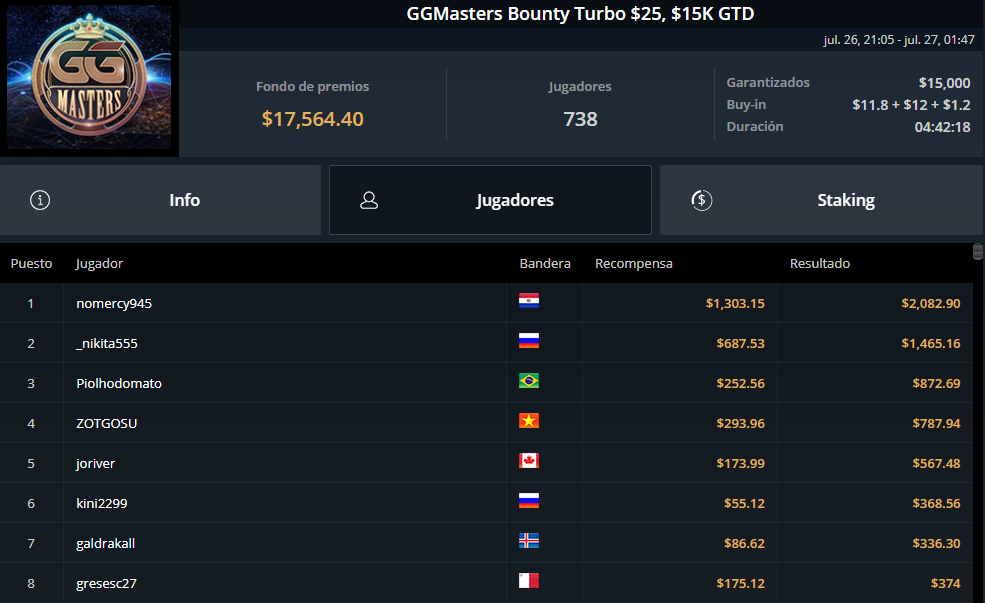
Task: Click Malta flag in gresesc27 row
Action: click(x=529, y=581)
